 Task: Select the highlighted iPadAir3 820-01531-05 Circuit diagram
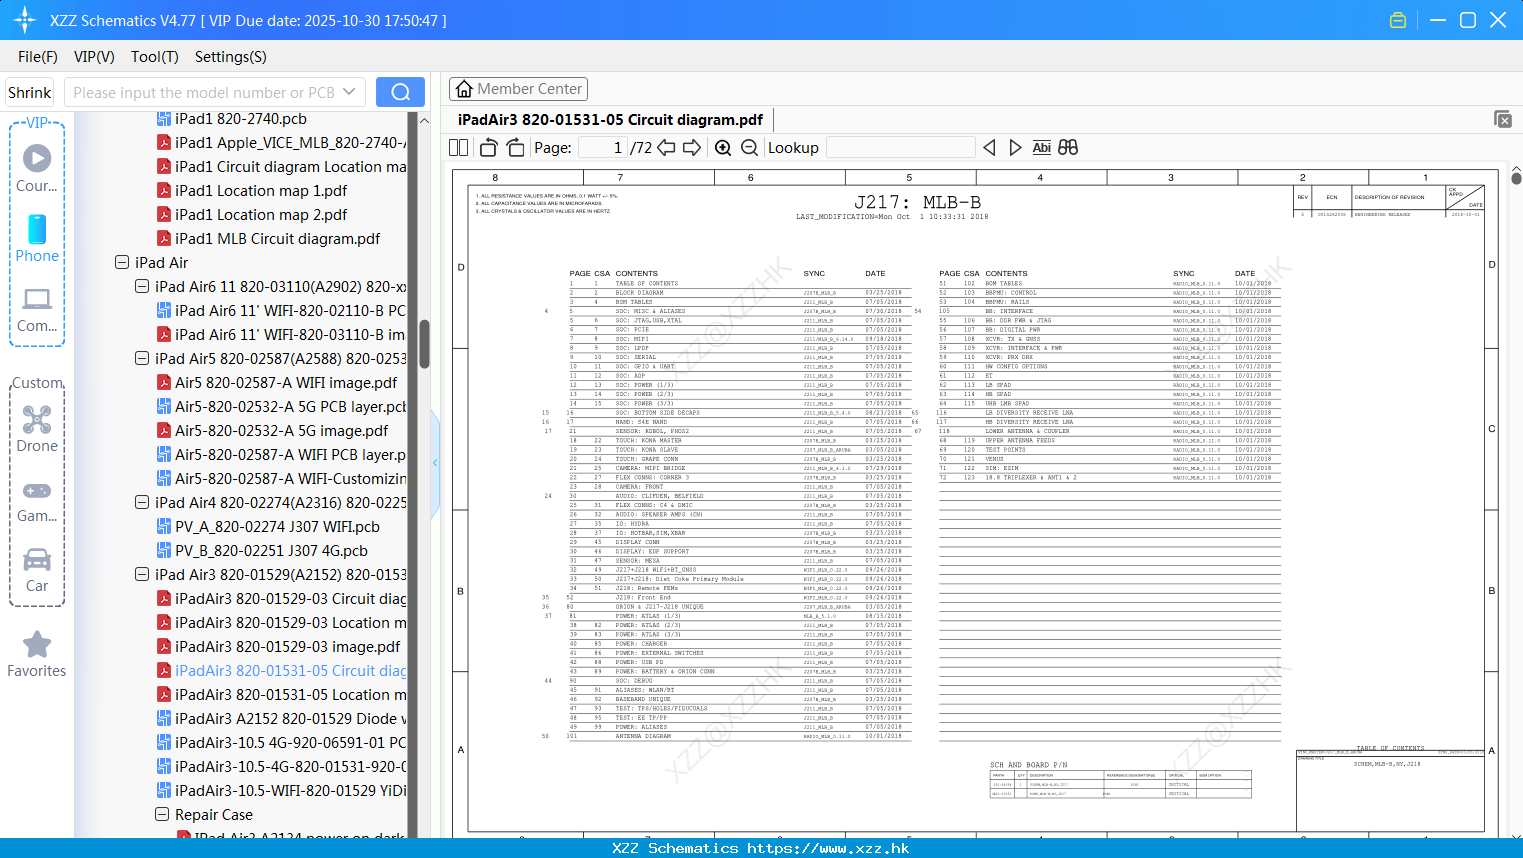(281, 670)
